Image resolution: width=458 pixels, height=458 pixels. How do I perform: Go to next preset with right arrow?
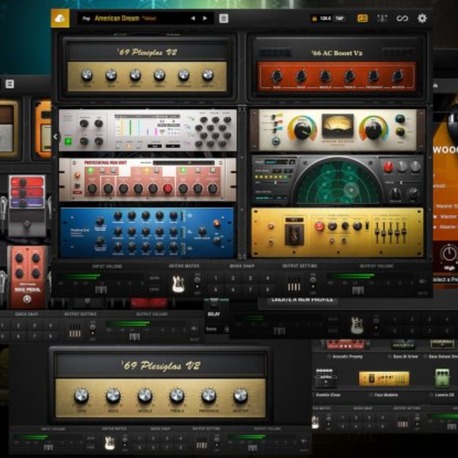[205, 18]
